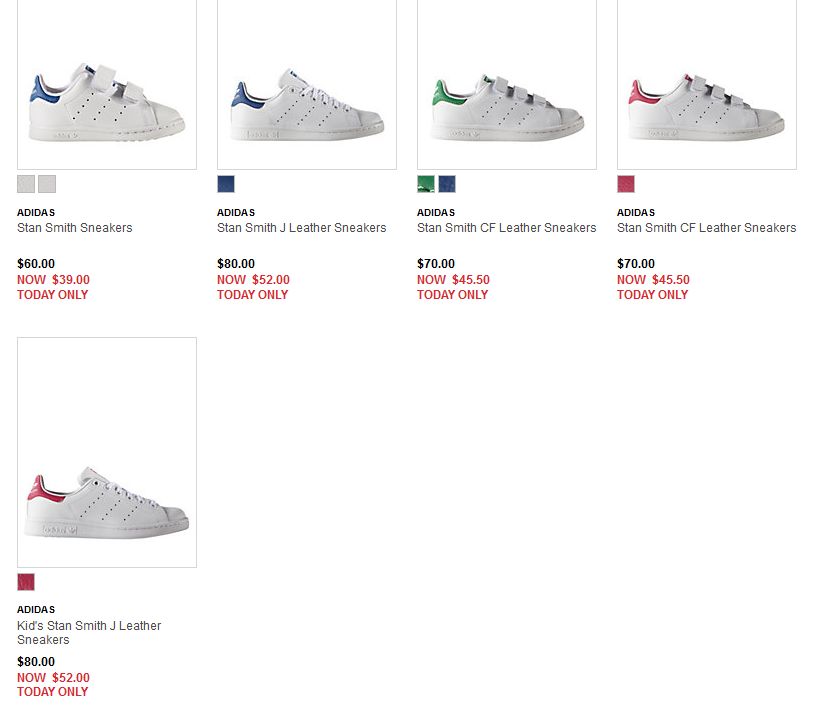Image resolution: width=826 pixels, height=708 pixels.
Task: Choose green swatch for Stan Smith CF Leather
Action: tap(426, 184)
